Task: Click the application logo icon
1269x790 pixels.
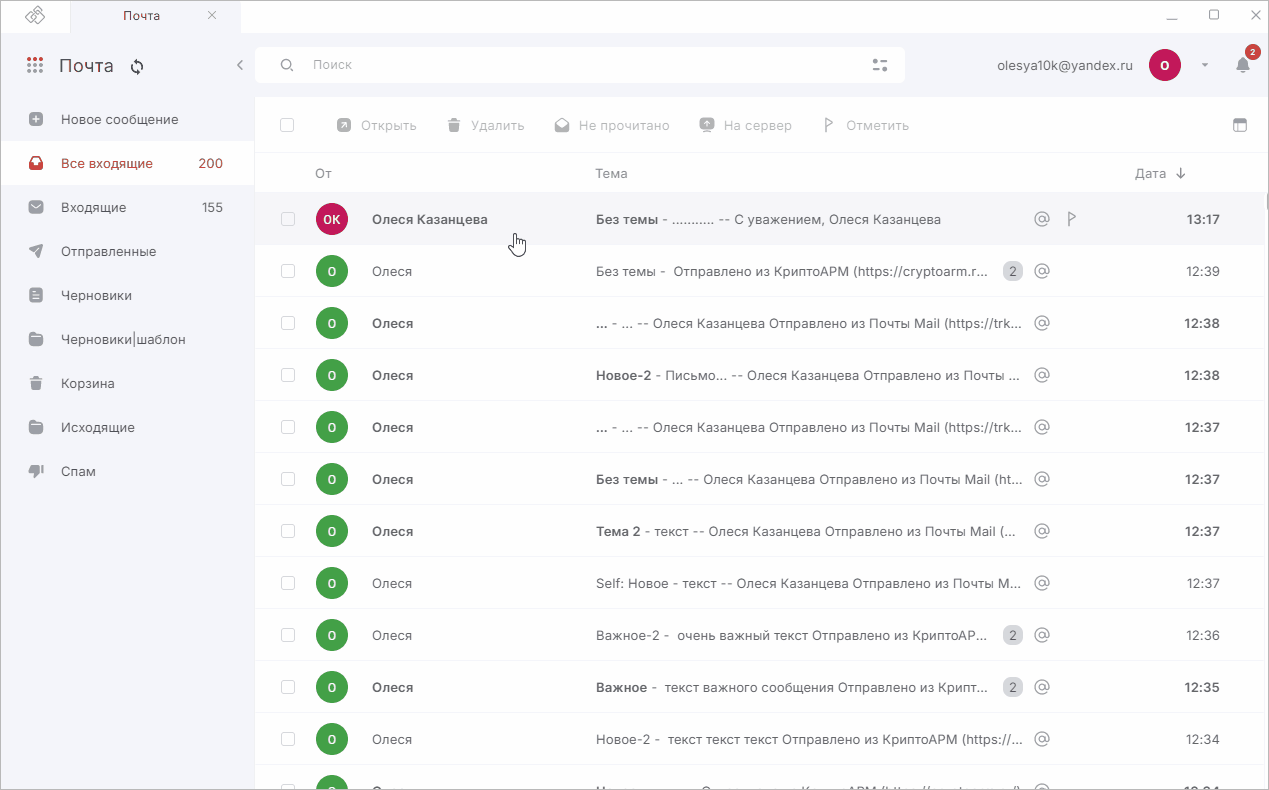Action: pyautogui.click(x=35, y=15)
